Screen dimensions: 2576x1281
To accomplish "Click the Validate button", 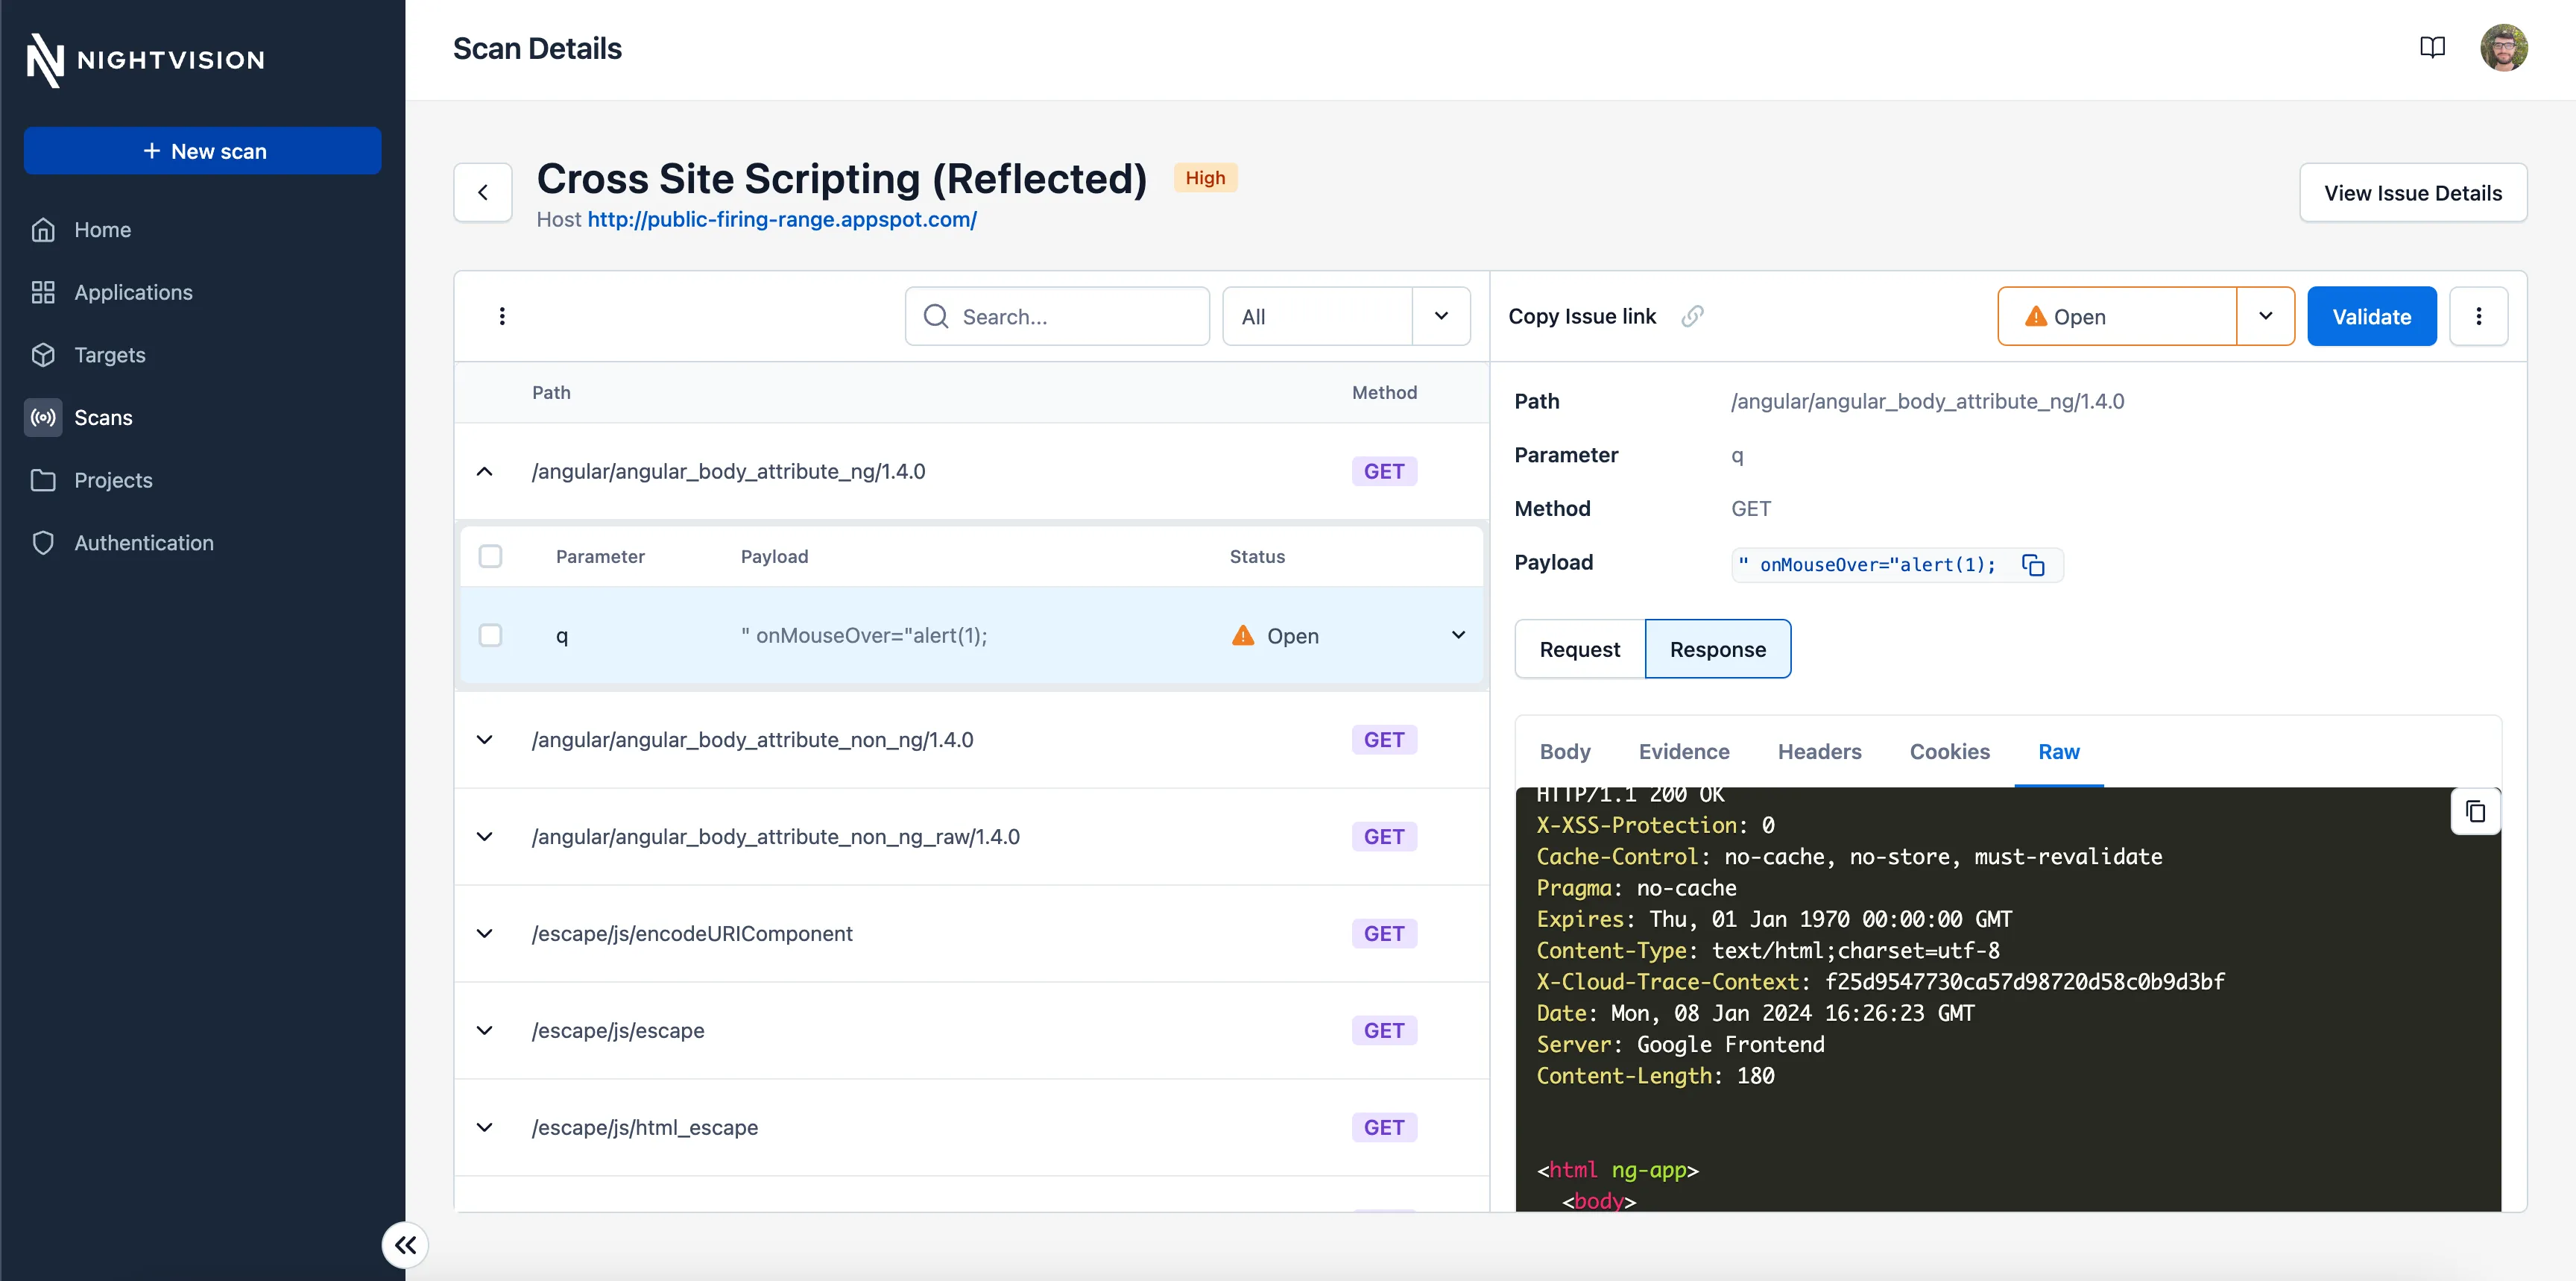I will point(2371,316).
